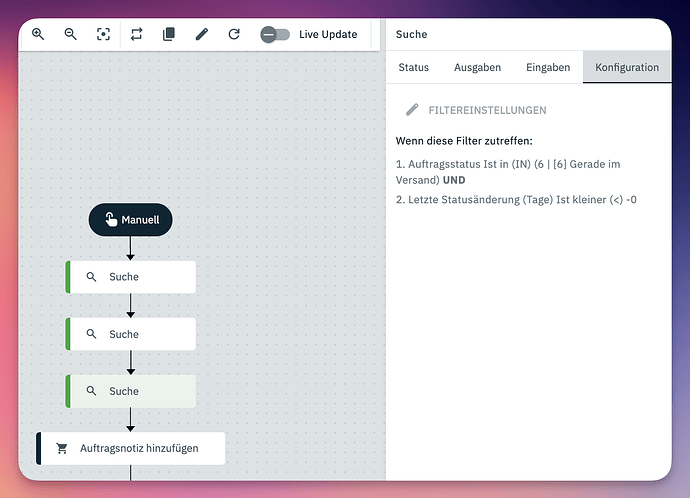Click the Filtereinstellungen heading label

[487, 110]
